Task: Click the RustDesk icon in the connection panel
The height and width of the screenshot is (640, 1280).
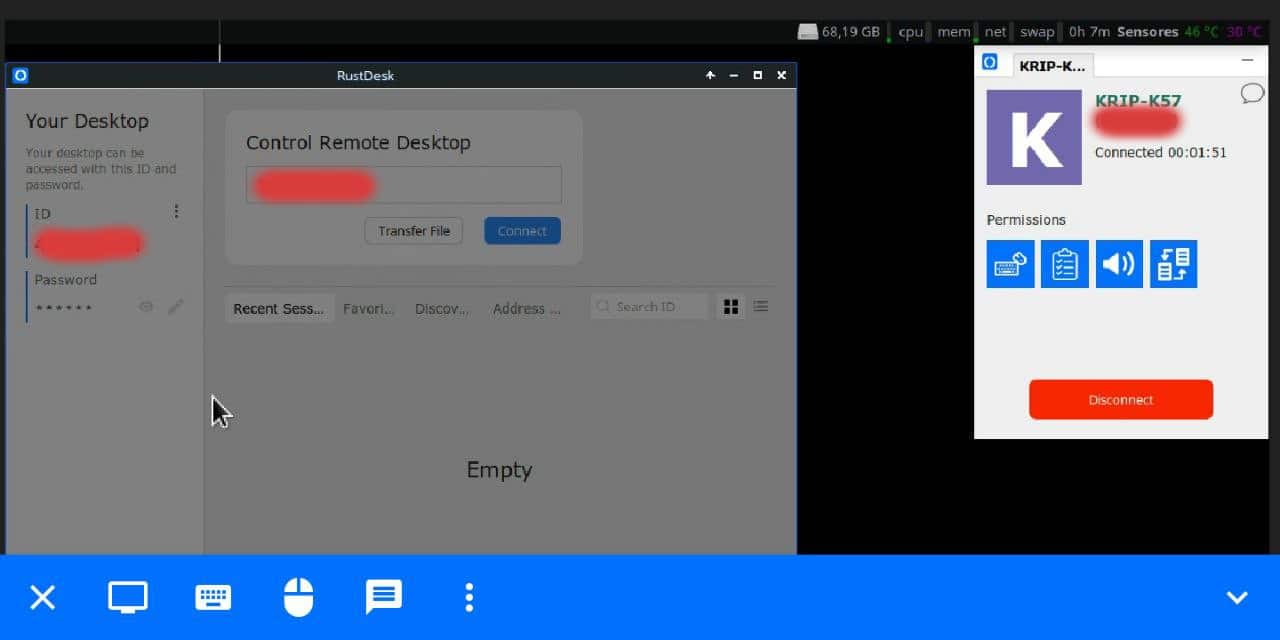Action: (x=990, y=62)
